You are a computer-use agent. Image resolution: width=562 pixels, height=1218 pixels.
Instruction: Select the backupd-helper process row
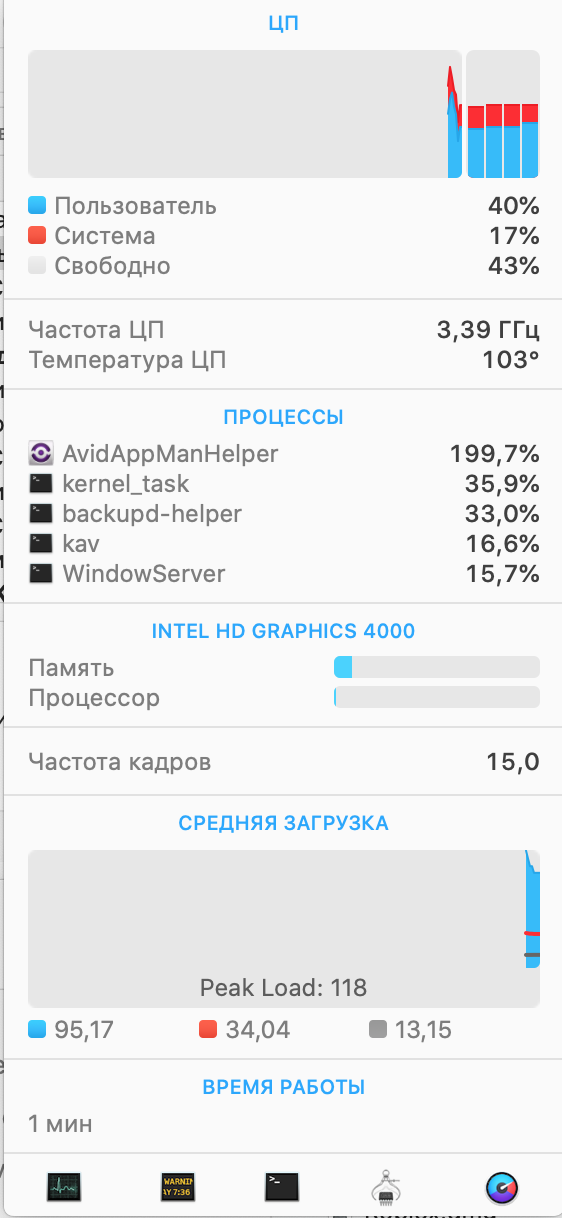click(284, 514)
